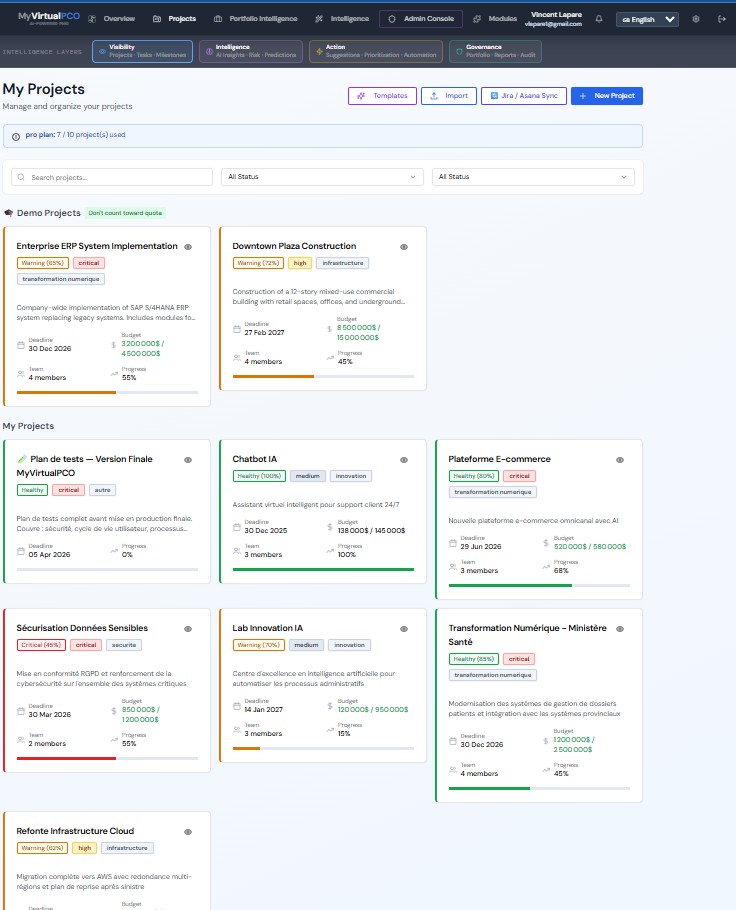
Task: Click the dollar icon on Lab Innovation IA
Action: click(330, 706)
